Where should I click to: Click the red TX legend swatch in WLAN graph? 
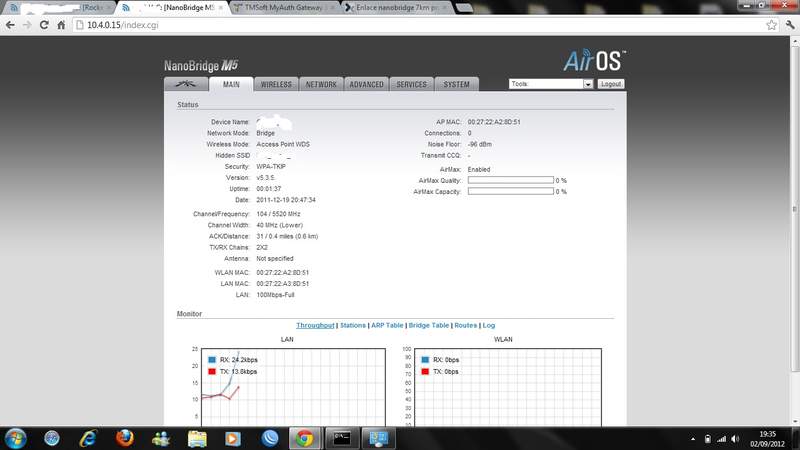[x=425, y=371]
